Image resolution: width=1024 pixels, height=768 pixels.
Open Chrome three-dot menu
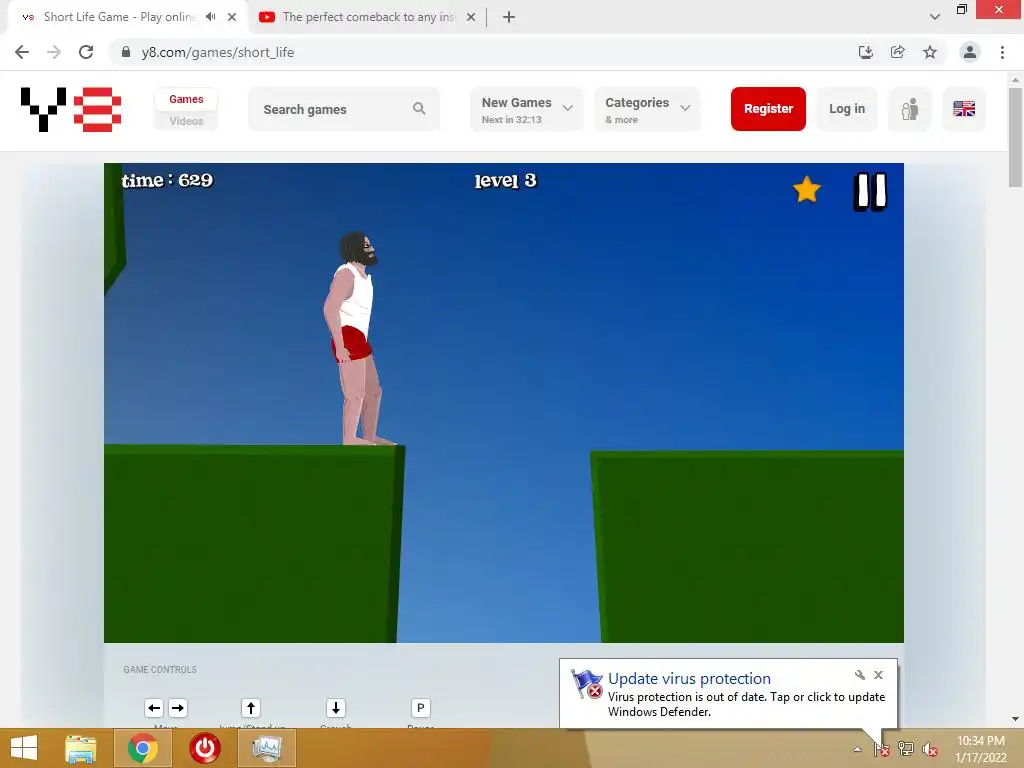click(1002, 52)
